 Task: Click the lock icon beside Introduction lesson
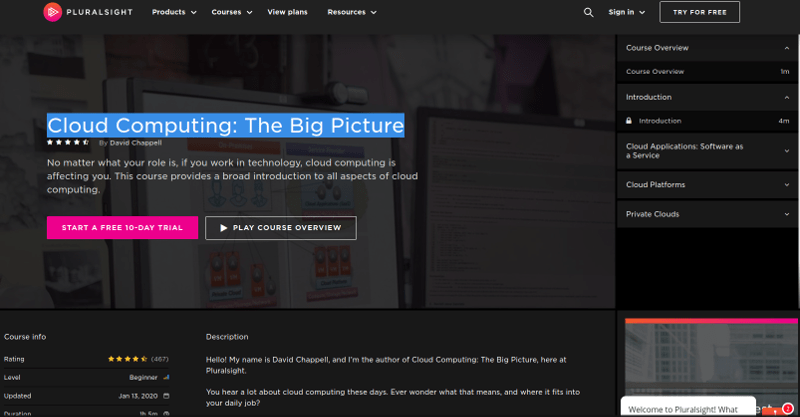(629, 121)
